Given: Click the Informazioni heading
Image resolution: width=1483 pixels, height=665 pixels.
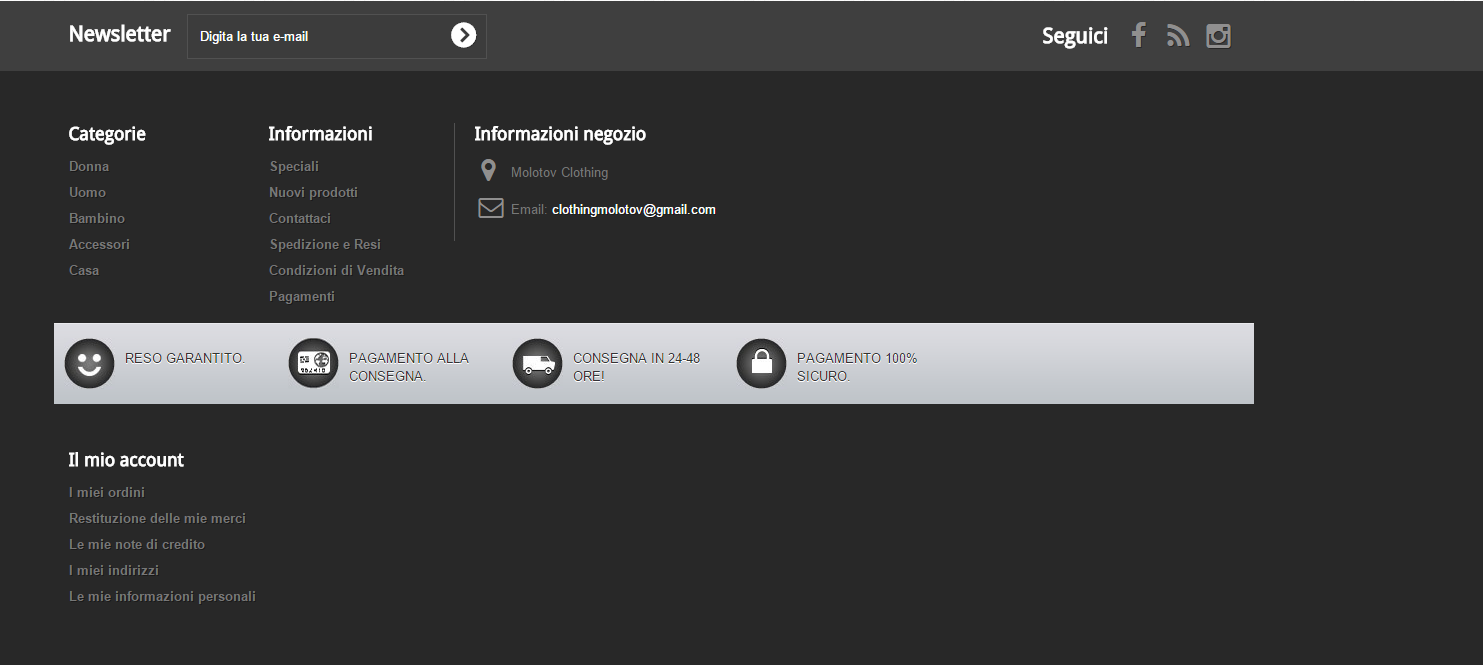Looking at the screenshot, I should (x=320, y=134).
